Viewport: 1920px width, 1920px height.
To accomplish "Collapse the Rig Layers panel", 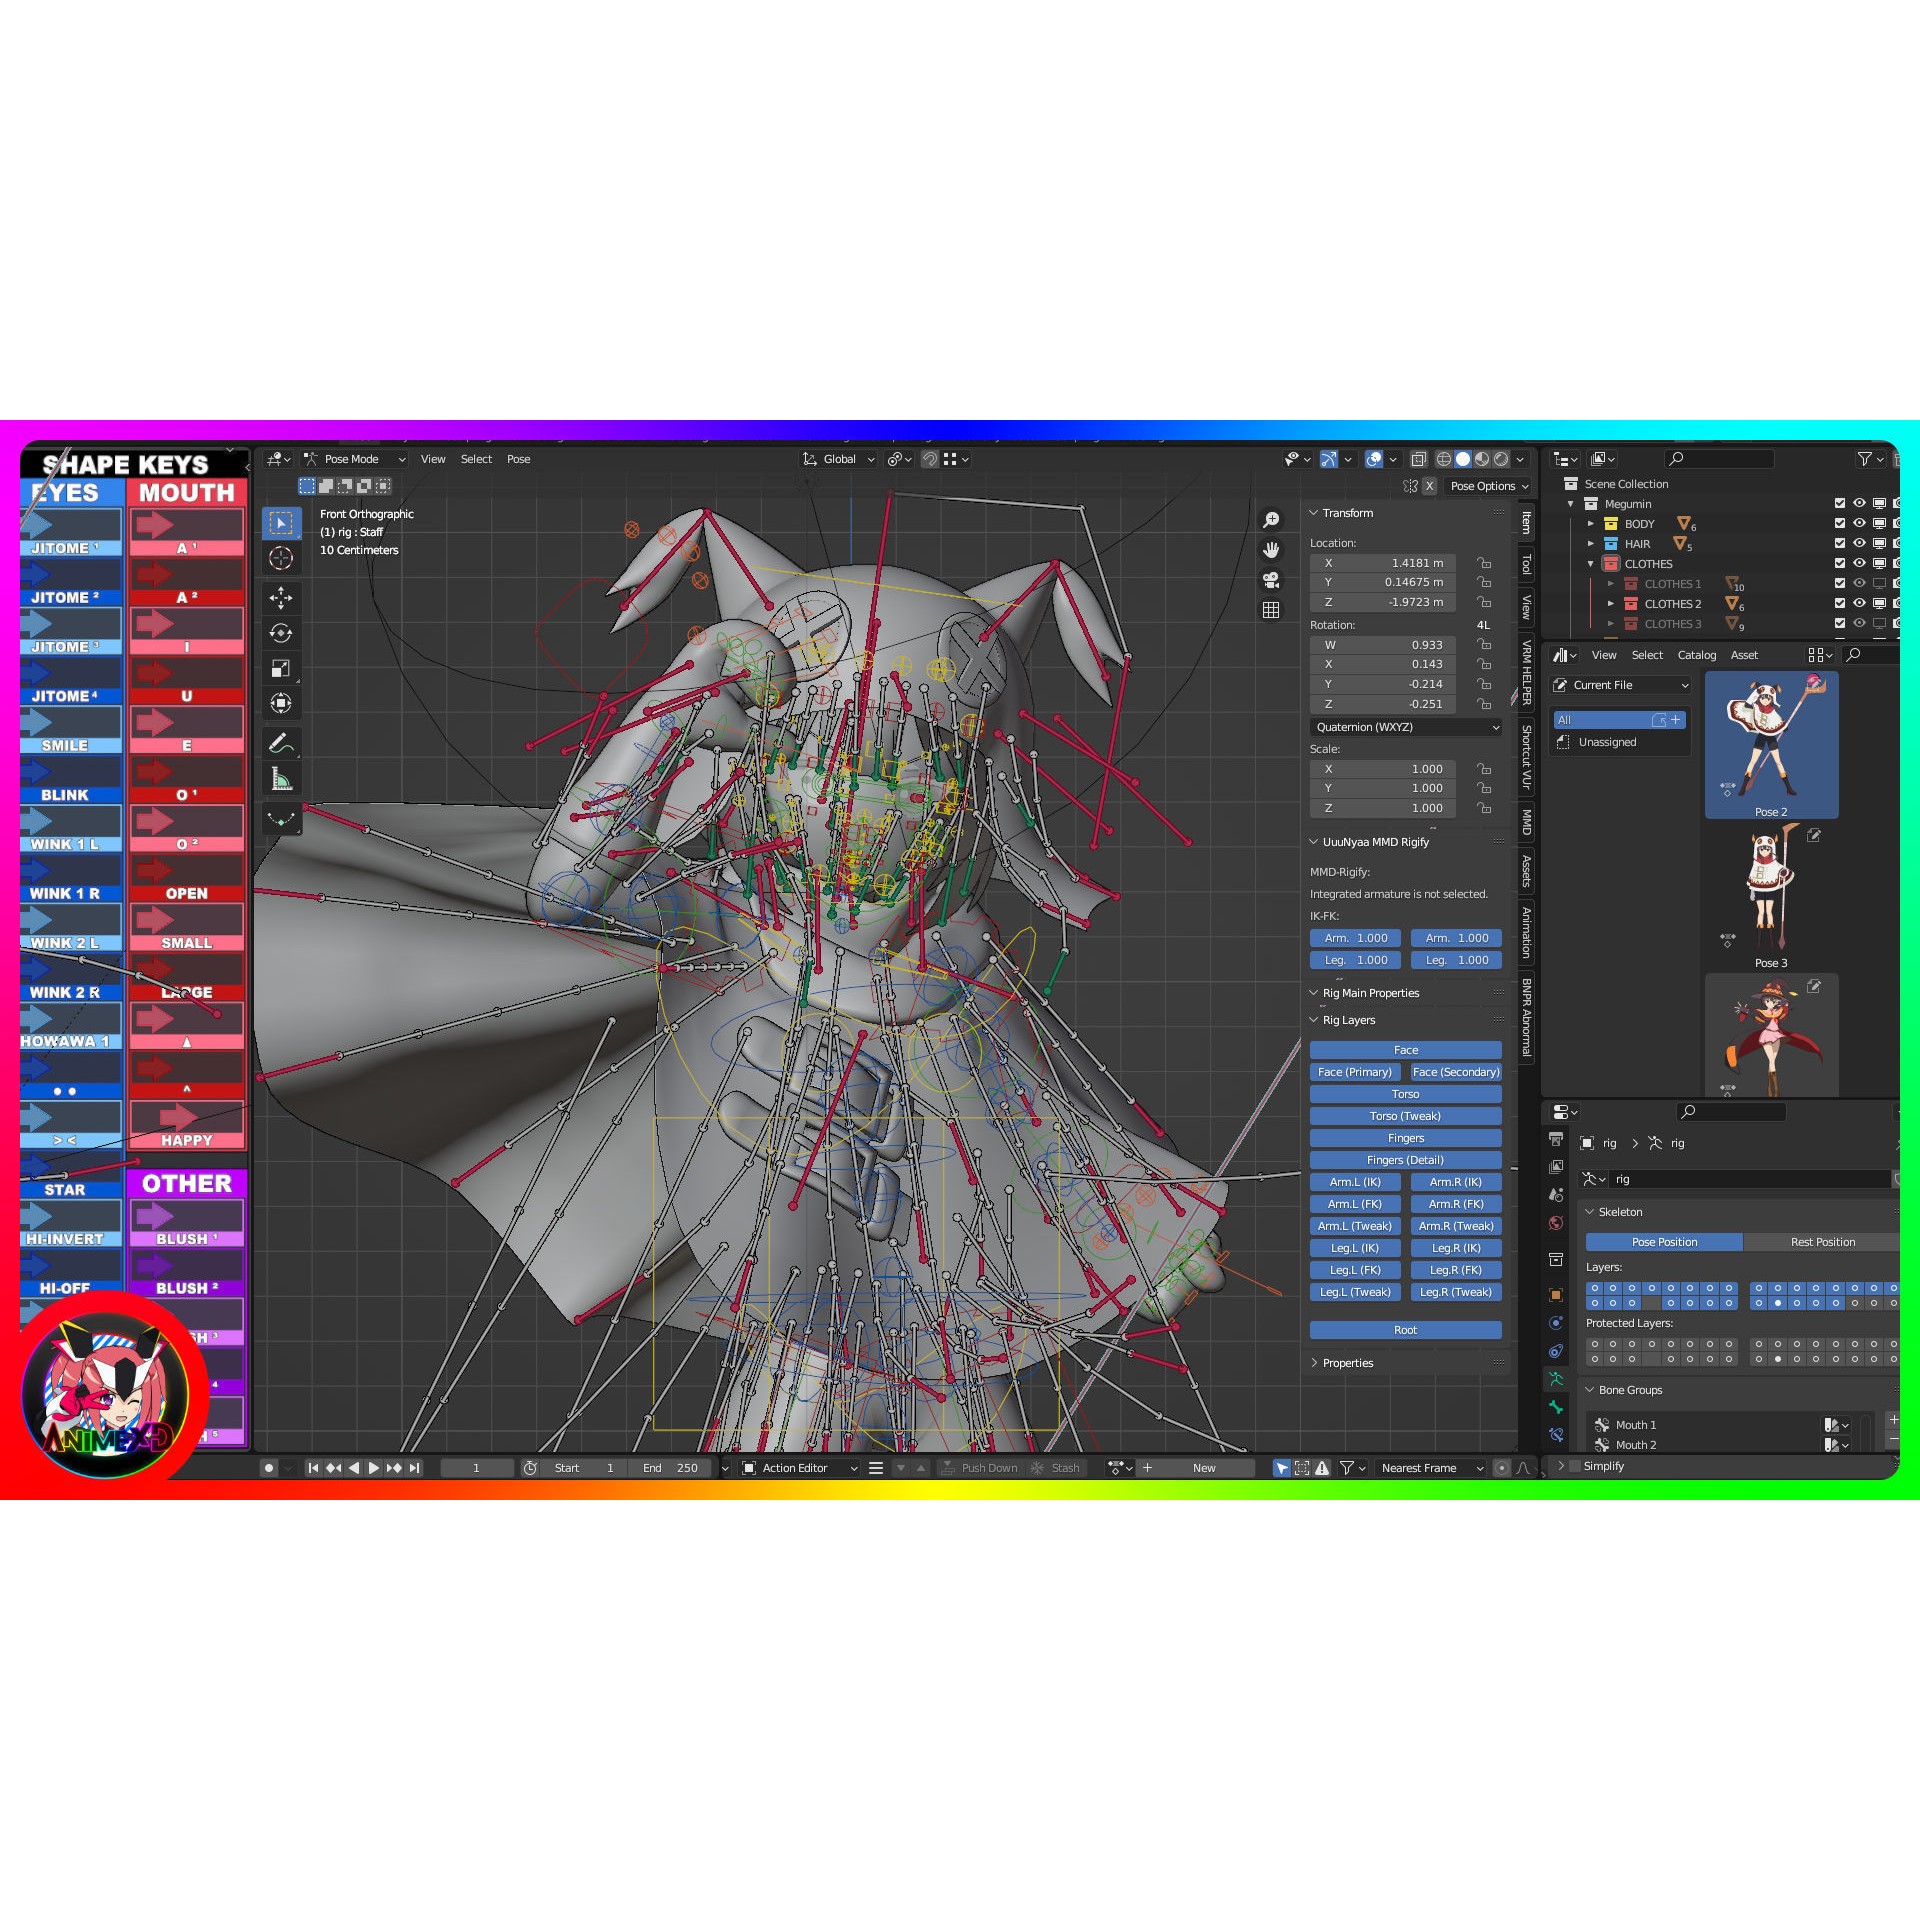I will [x=1348, y=1020].
